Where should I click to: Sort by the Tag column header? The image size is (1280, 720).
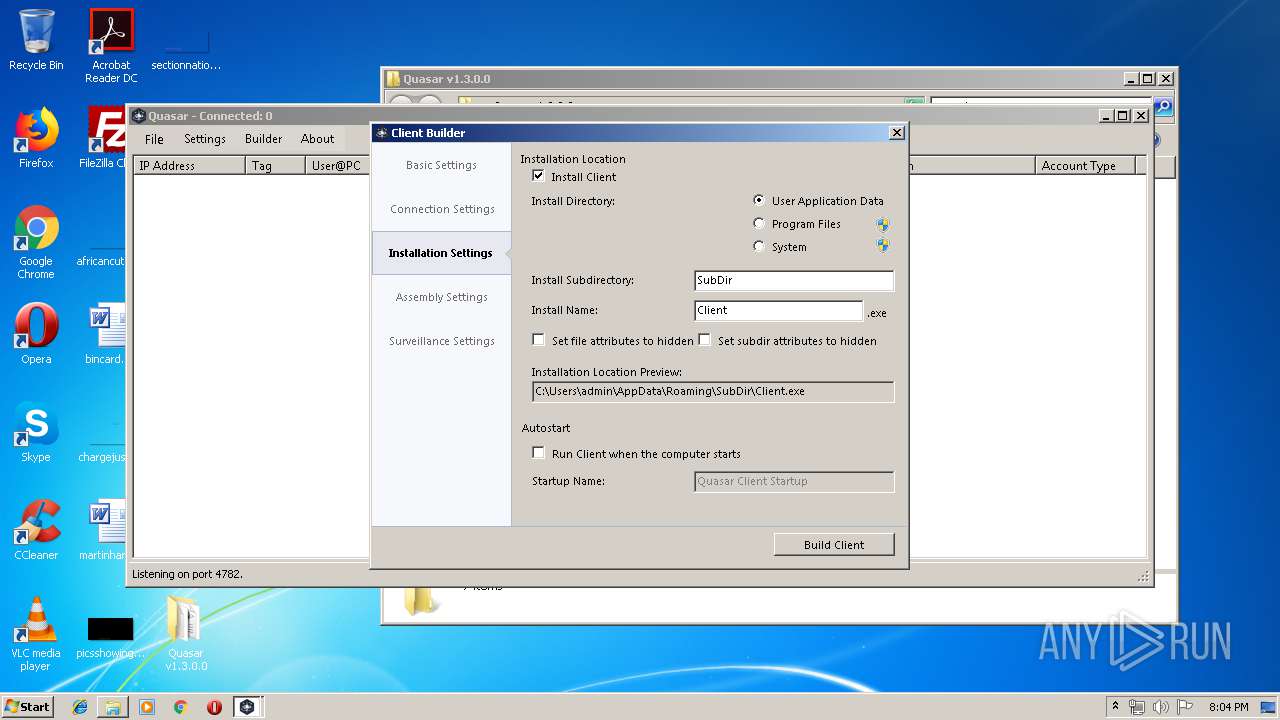[x=275, y=166]
